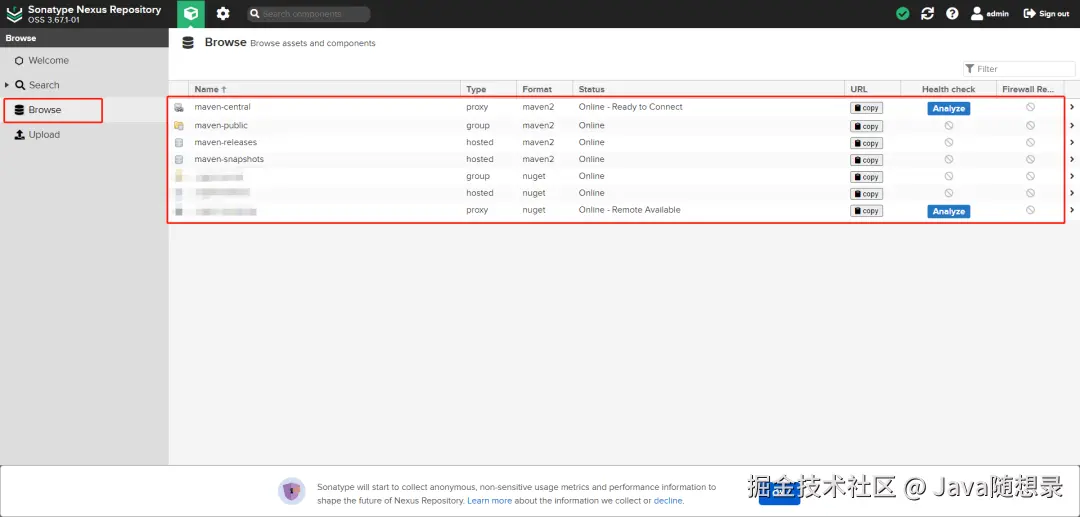
Task: Open the help question mark icon
Action: click(952, 14)
